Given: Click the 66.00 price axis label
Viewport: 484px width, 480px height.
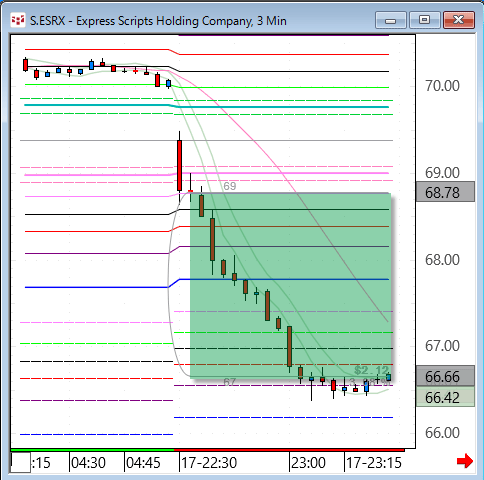Looking at the screenshot, I should (x=442, y=433).
